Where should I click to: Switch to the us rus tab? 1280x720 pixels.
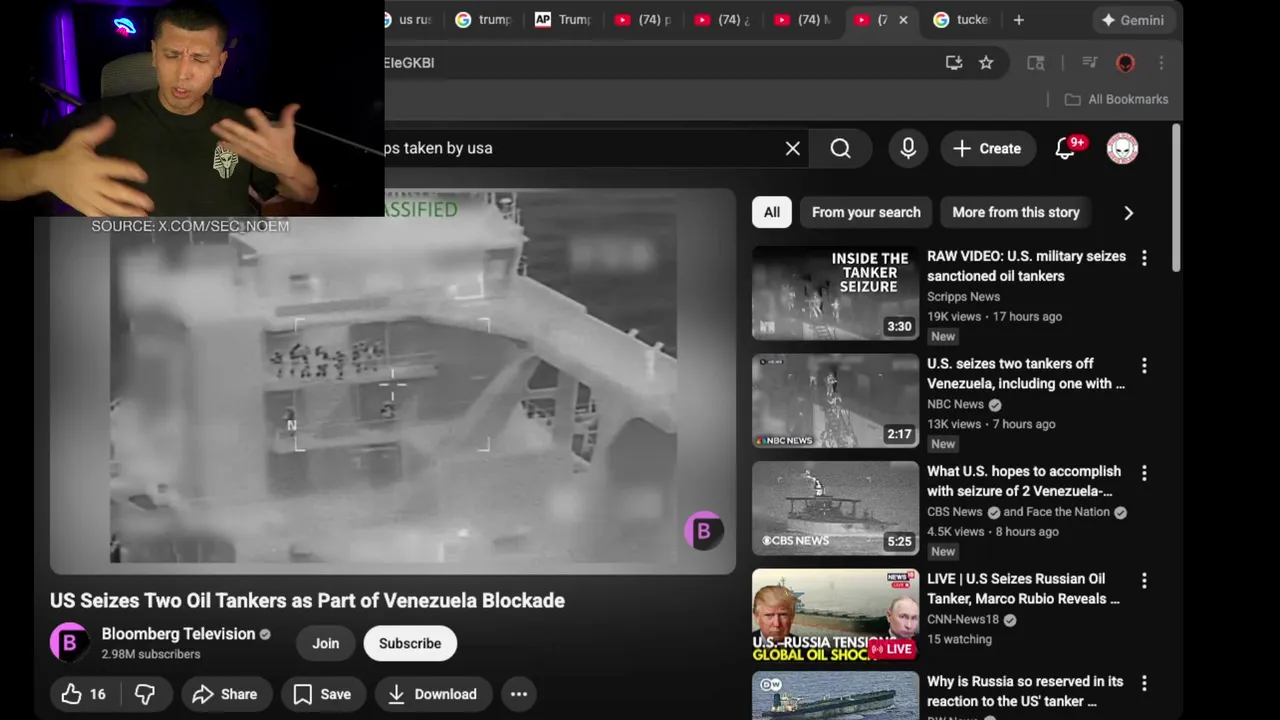pyautogui.click(x=409, y=20)
